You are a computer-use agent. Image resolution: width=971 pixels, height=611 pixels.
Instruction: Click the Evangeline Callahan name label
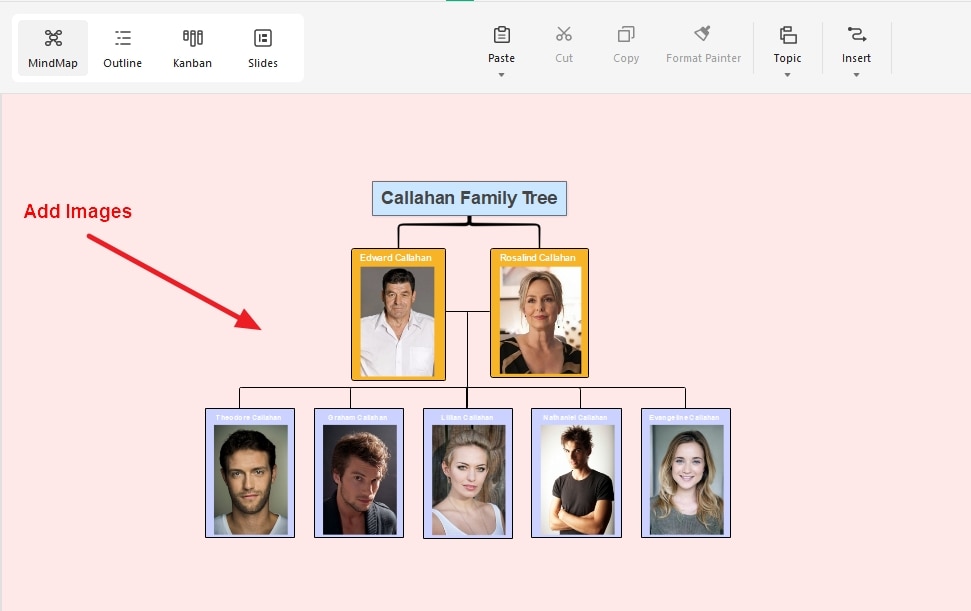point(684,417)
